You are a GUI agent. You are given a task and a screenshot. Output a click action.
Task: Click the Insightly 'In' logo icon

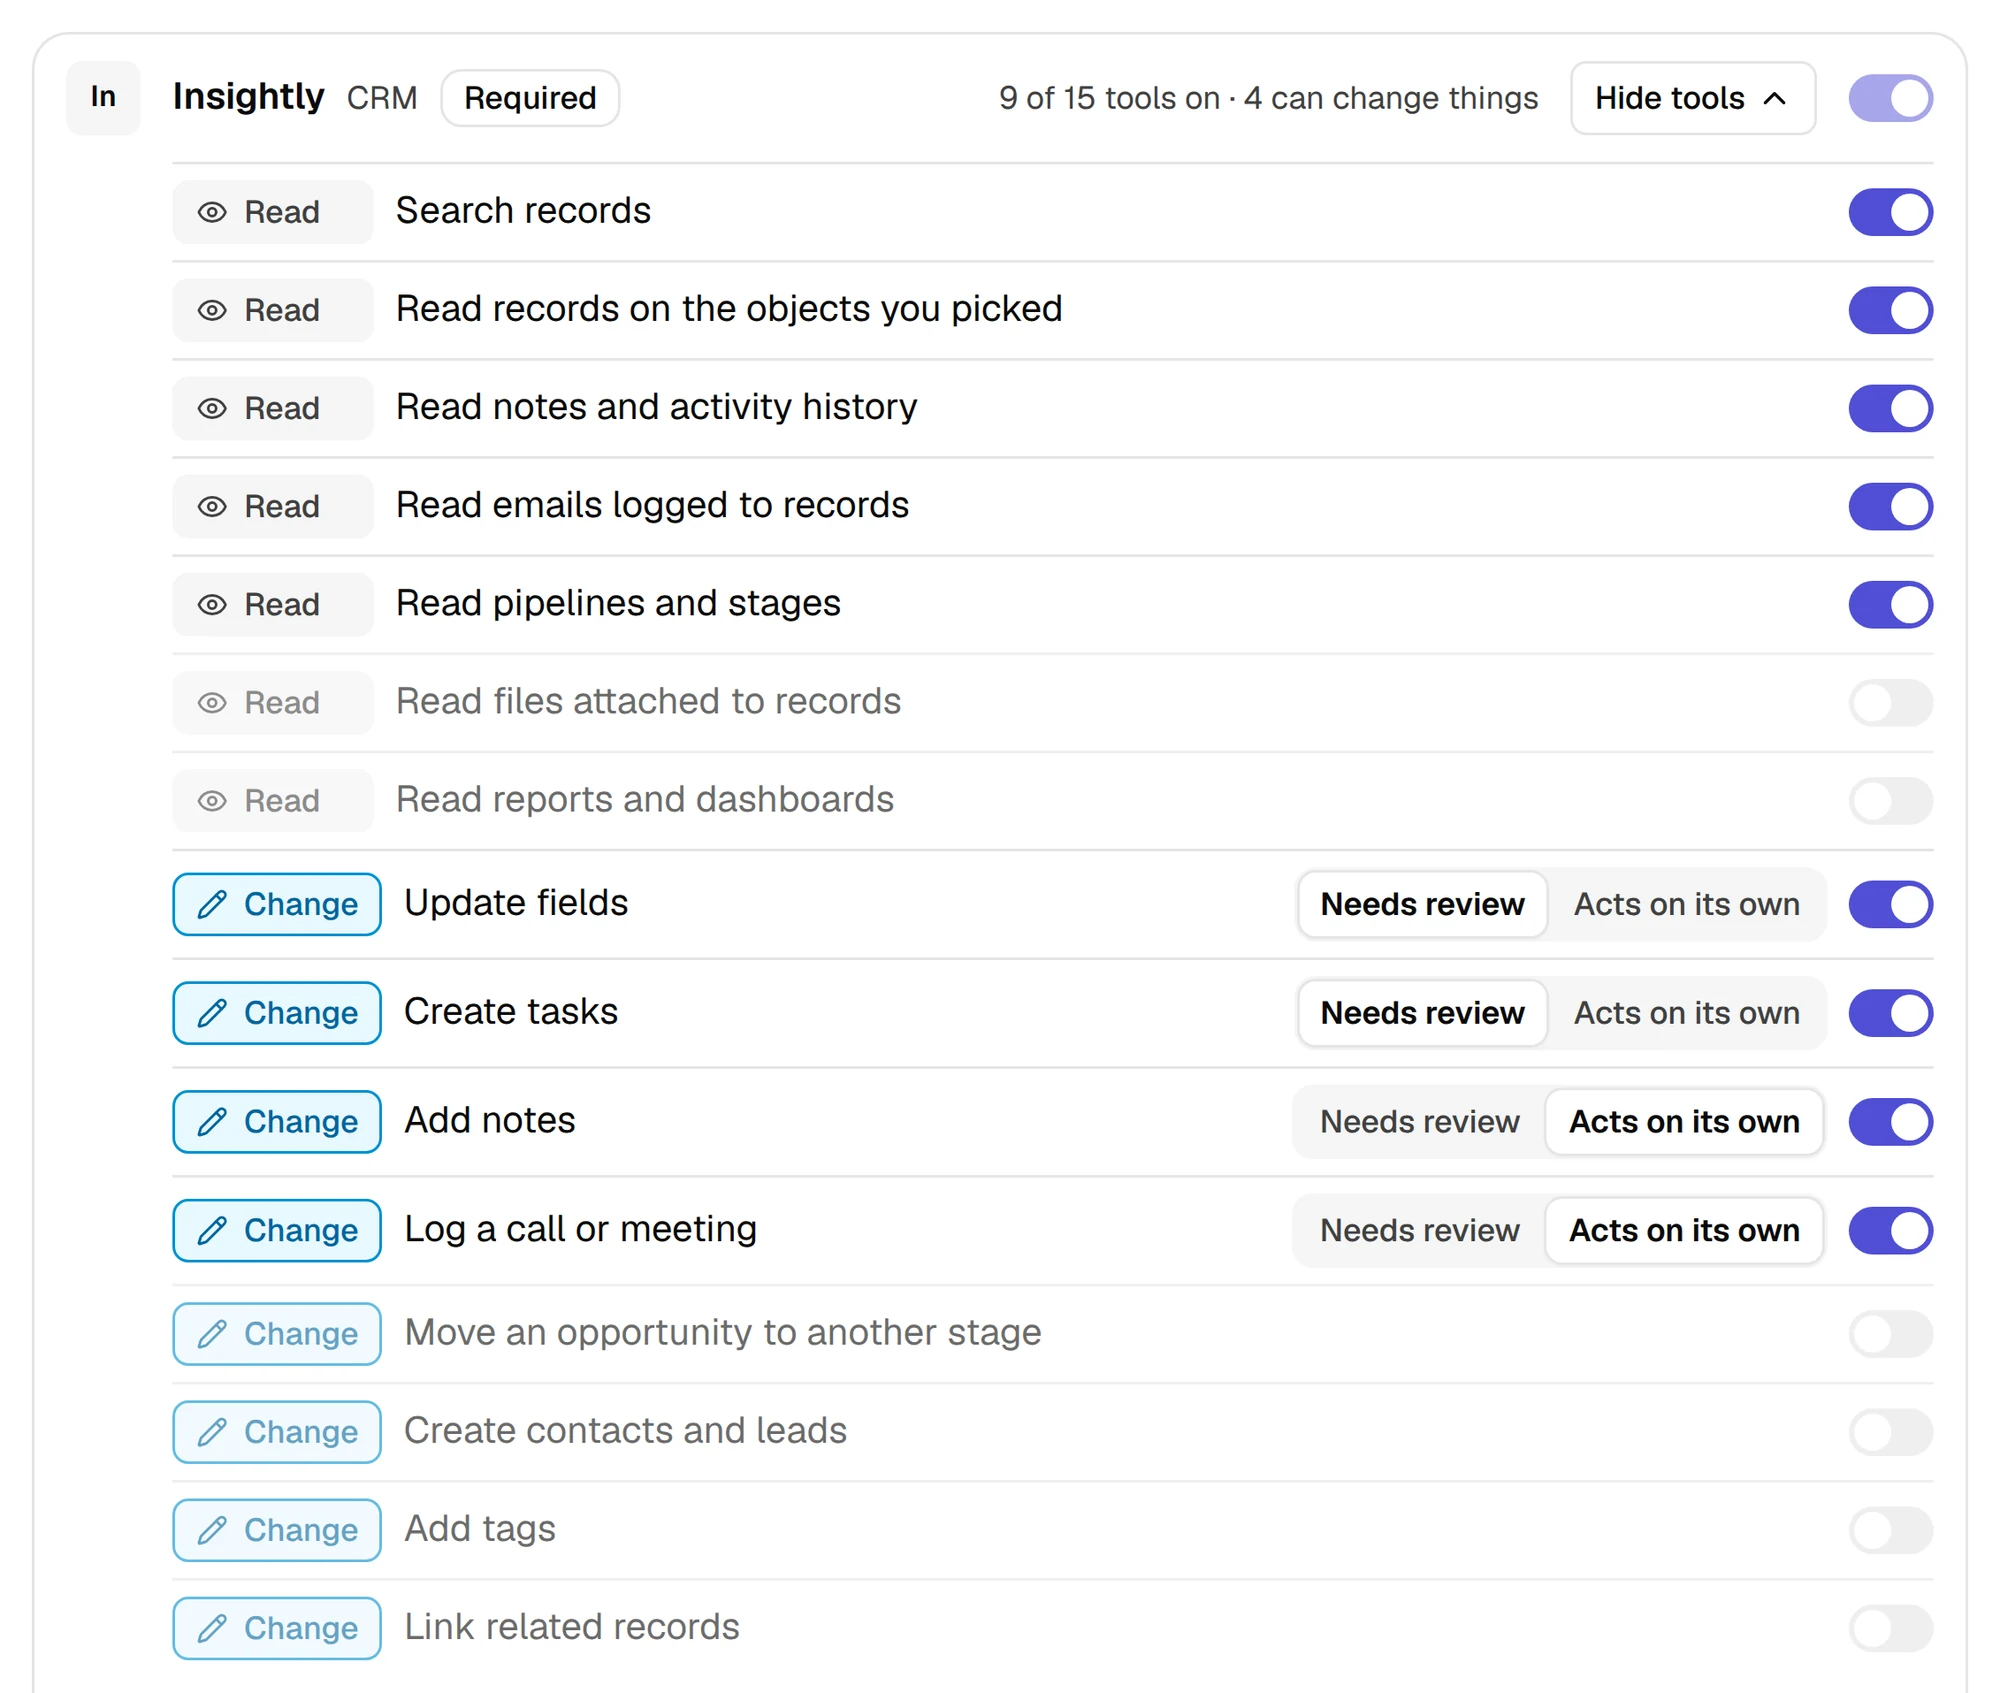click(x=103, y=97)
